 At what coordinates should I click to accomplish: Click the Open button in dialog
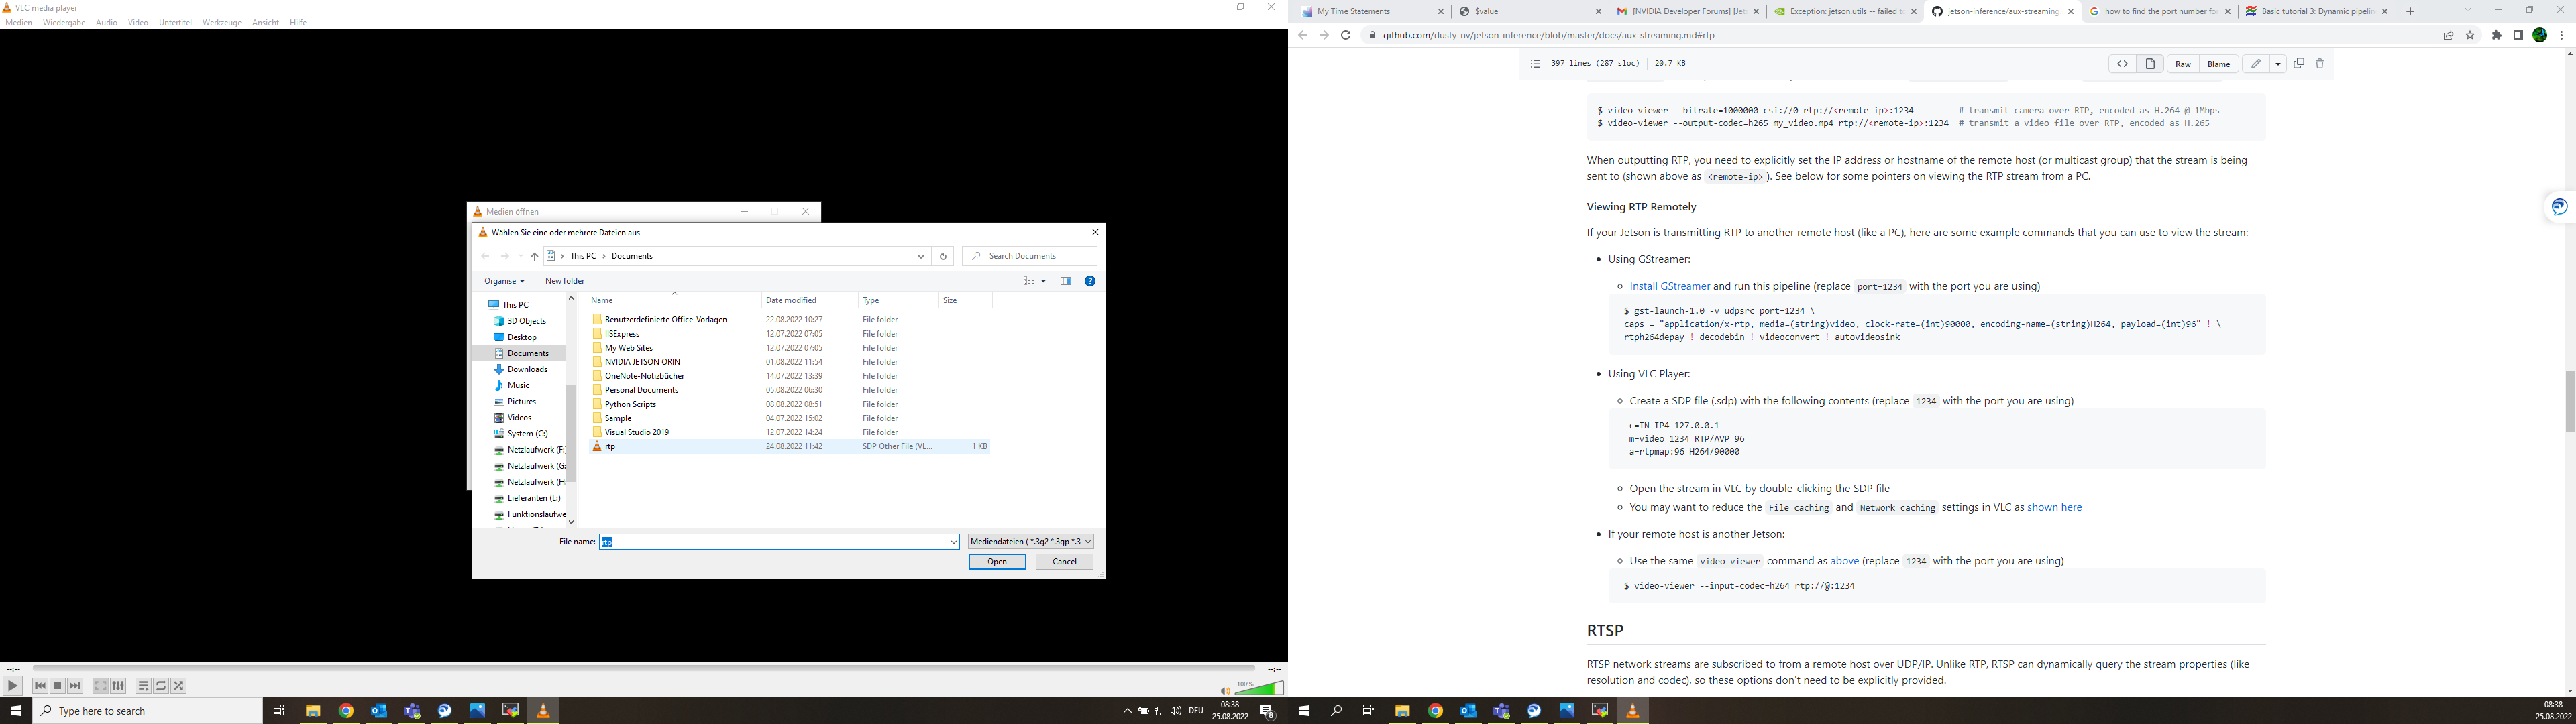pyautogui.click(x=997, y=562)
